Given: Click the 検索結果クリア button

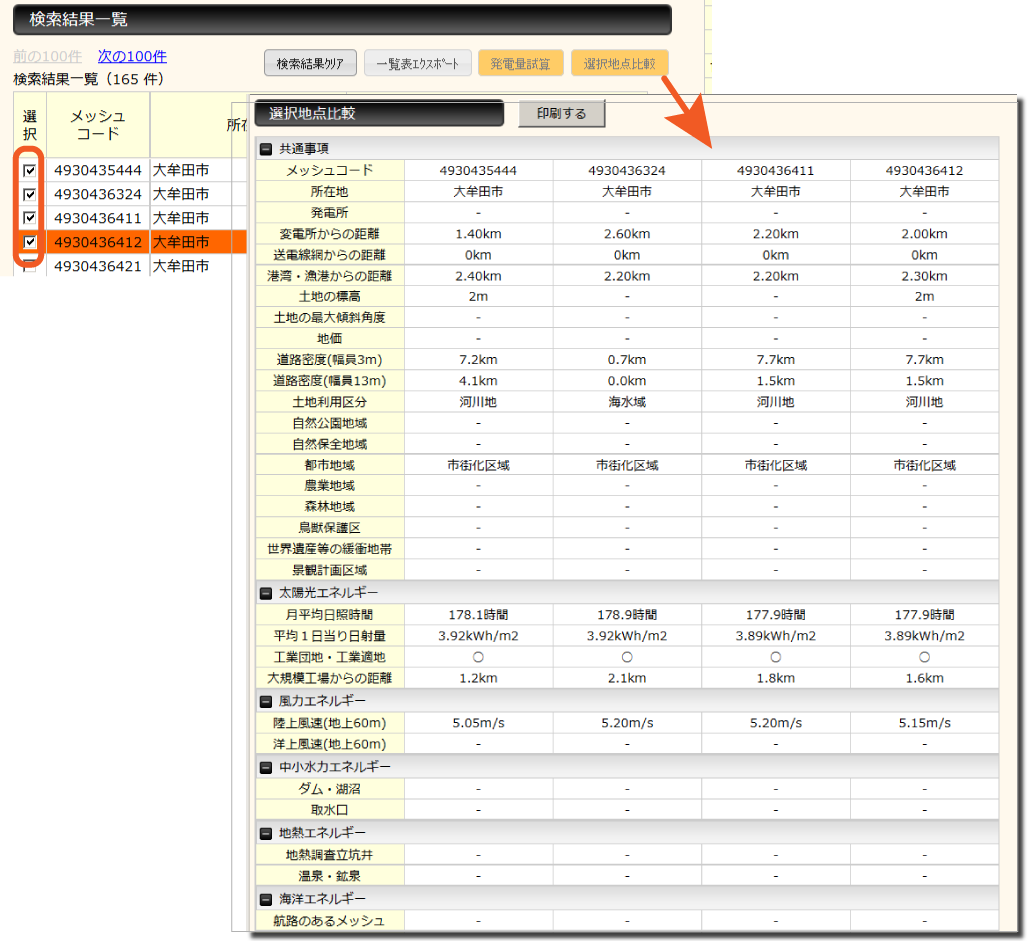Looking at the screenshot, I should pyautogui.click(x=310, y=64).
